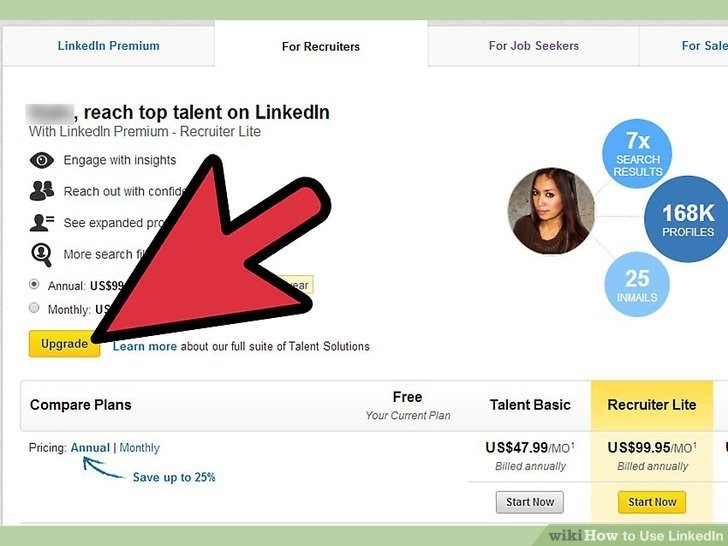
Task: Click the eye icon beside Engage with insights
Action: (42, 160)
